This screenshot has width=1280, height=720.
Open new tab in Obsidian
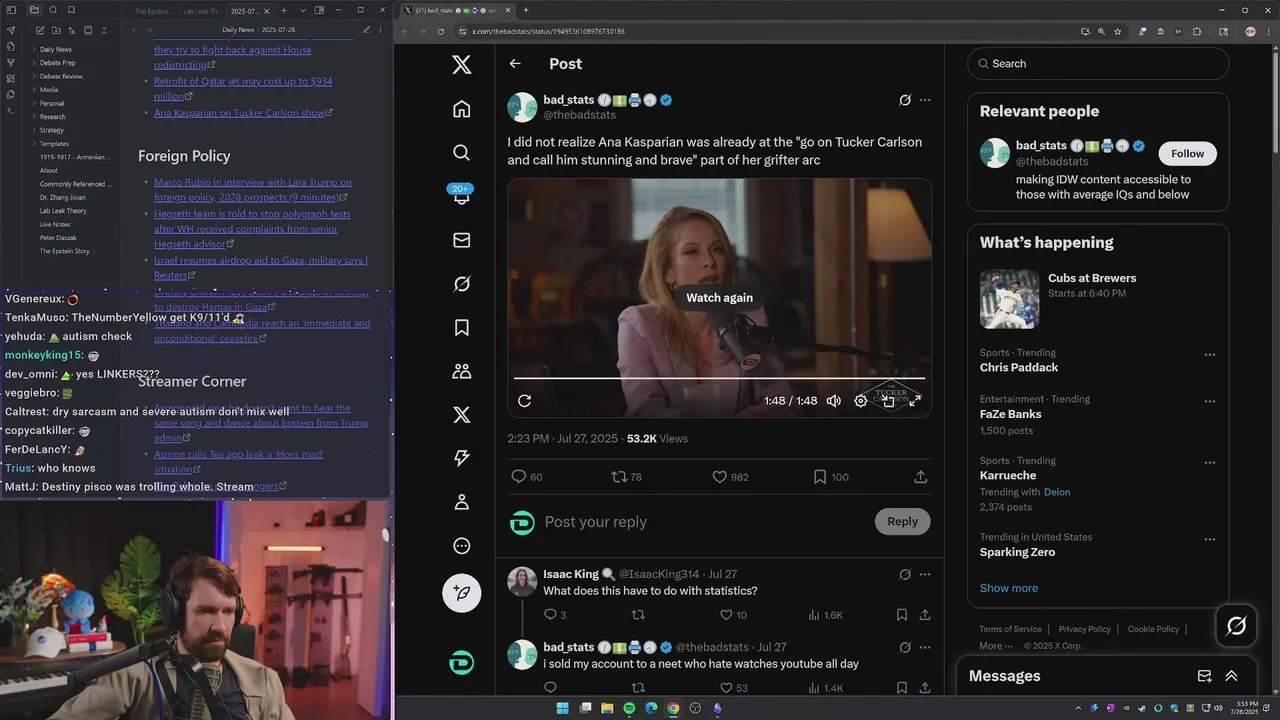point(284,10)
